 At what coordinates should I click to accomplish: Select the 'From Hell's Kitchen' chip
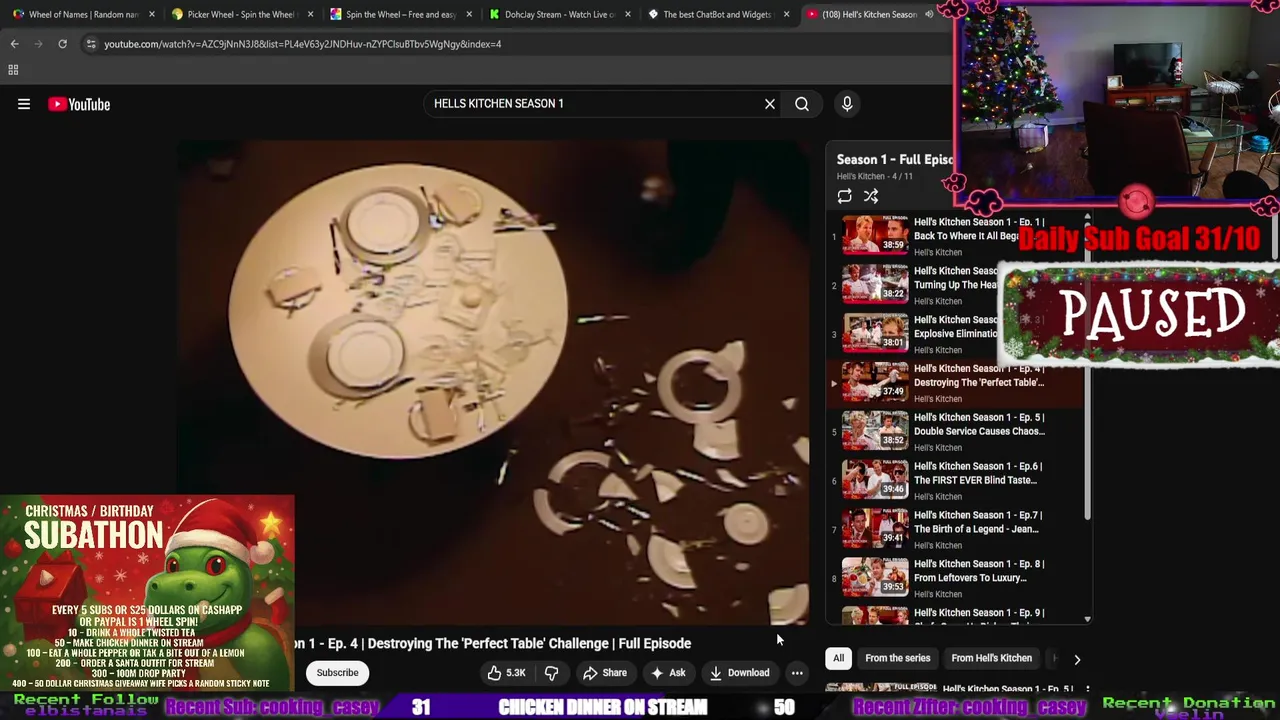coord(991,658)
